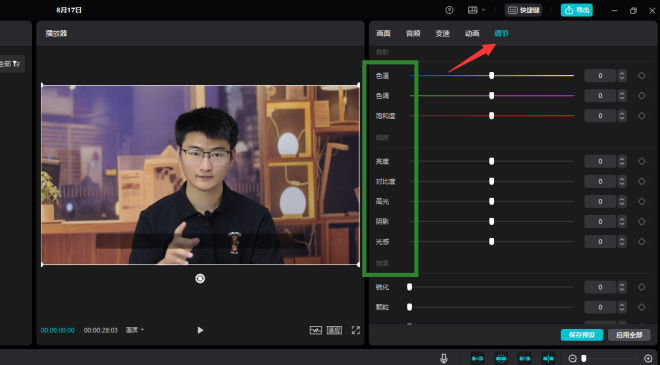This screenshot has width=660, height=365.
Task: Enter fullscreen preview mode
Action: point(356,330)
